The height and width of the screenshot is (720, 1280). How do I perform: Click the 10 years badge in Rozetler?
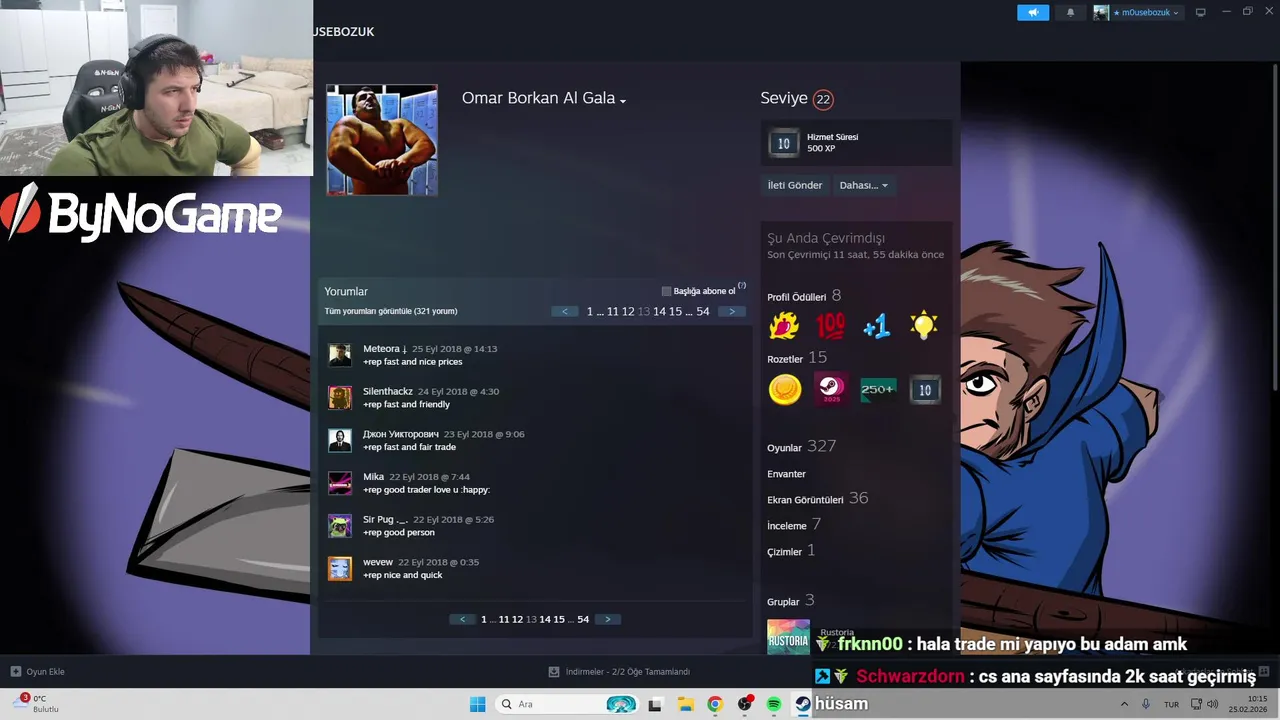pyautogui.click(x=924, y=390)
